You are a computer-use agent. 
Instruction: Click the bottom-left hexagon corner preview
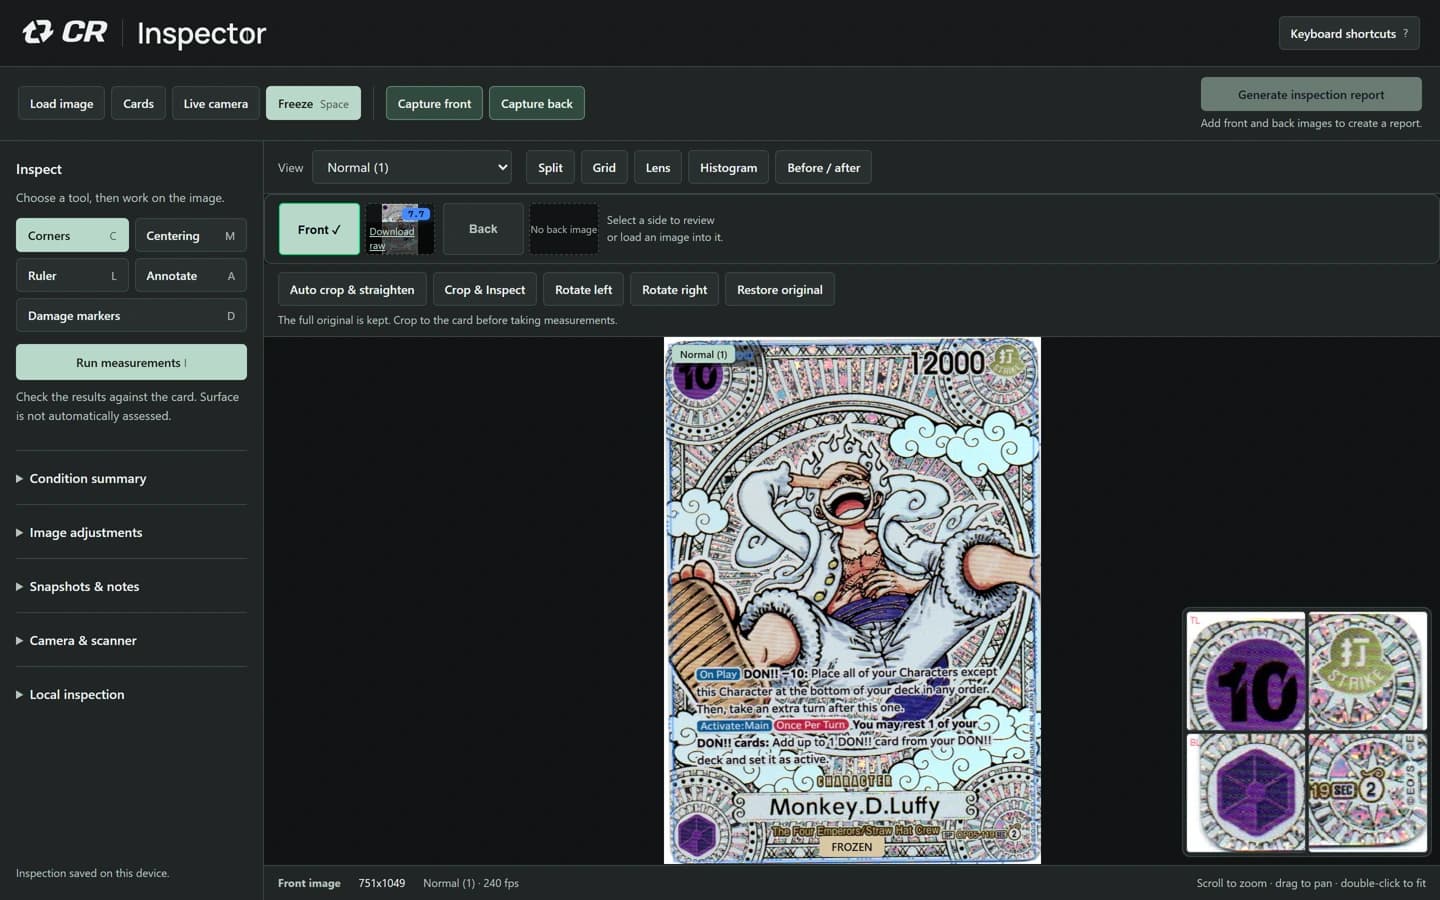(x=1246, y=793)
